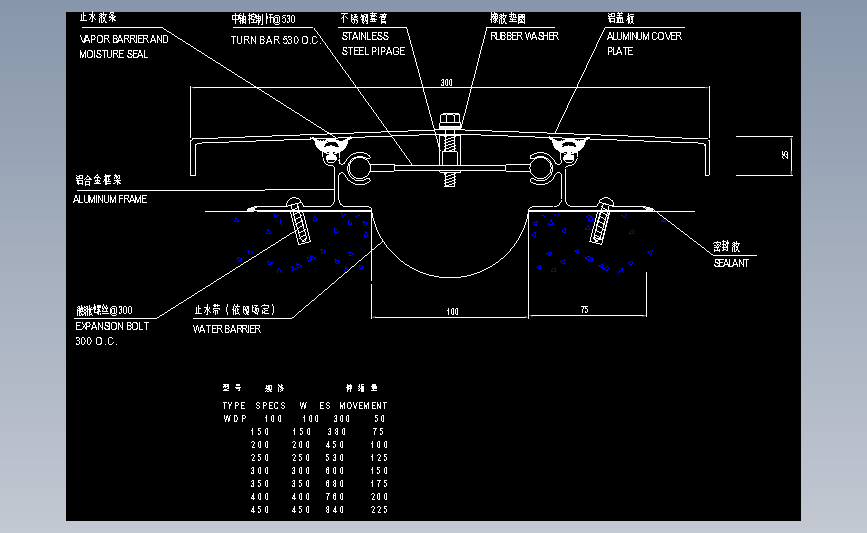Select the 840 value in the ES column
Image resolution: width=867 pixels, height=533 pixels.
[x=335, y=510]
